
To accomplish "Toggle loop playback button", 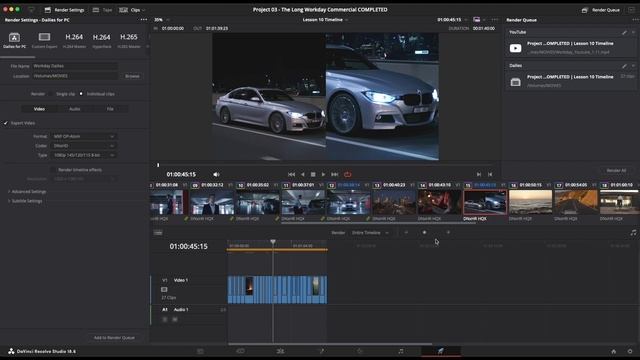I will [x=347, y=174].
